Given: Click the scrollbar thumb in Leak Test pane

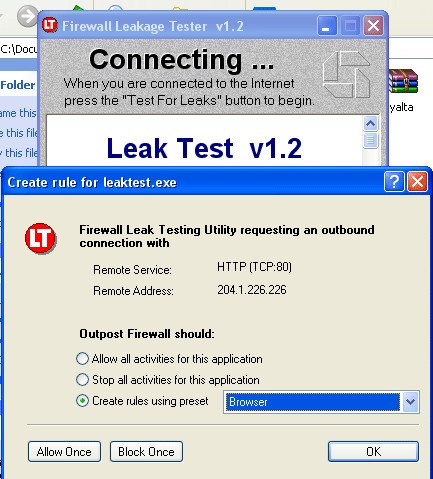Looking at the screenshot, I should pos(370,140).
